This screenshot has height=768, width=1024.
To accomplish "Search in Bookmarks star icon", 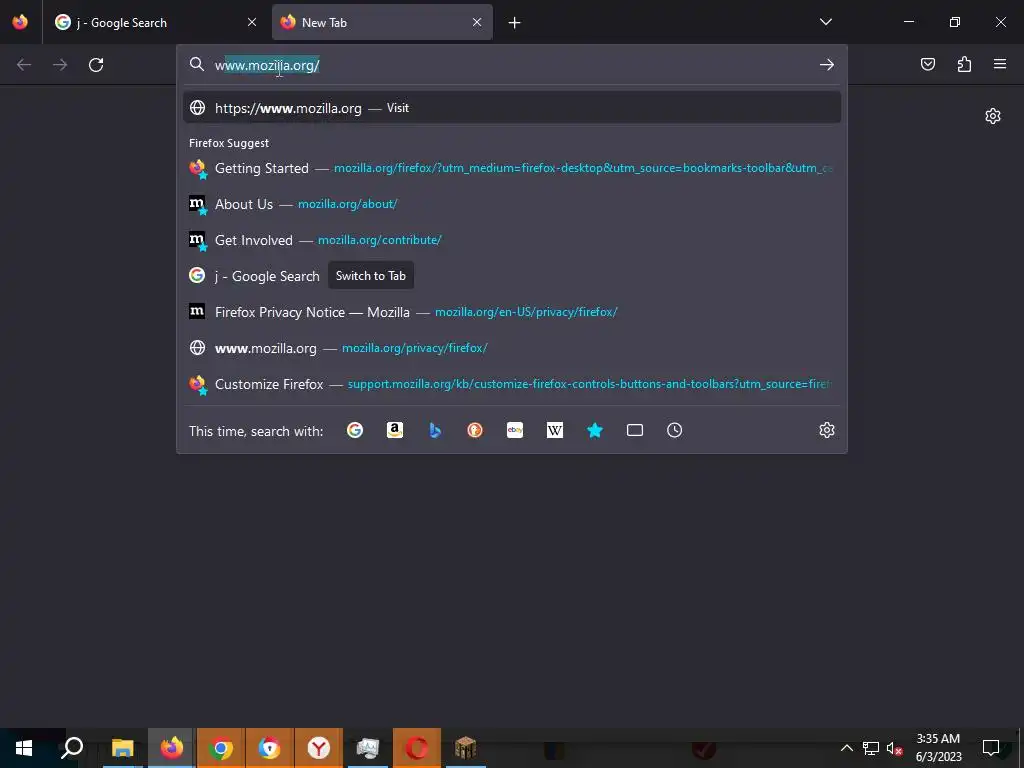I will 595,430.
